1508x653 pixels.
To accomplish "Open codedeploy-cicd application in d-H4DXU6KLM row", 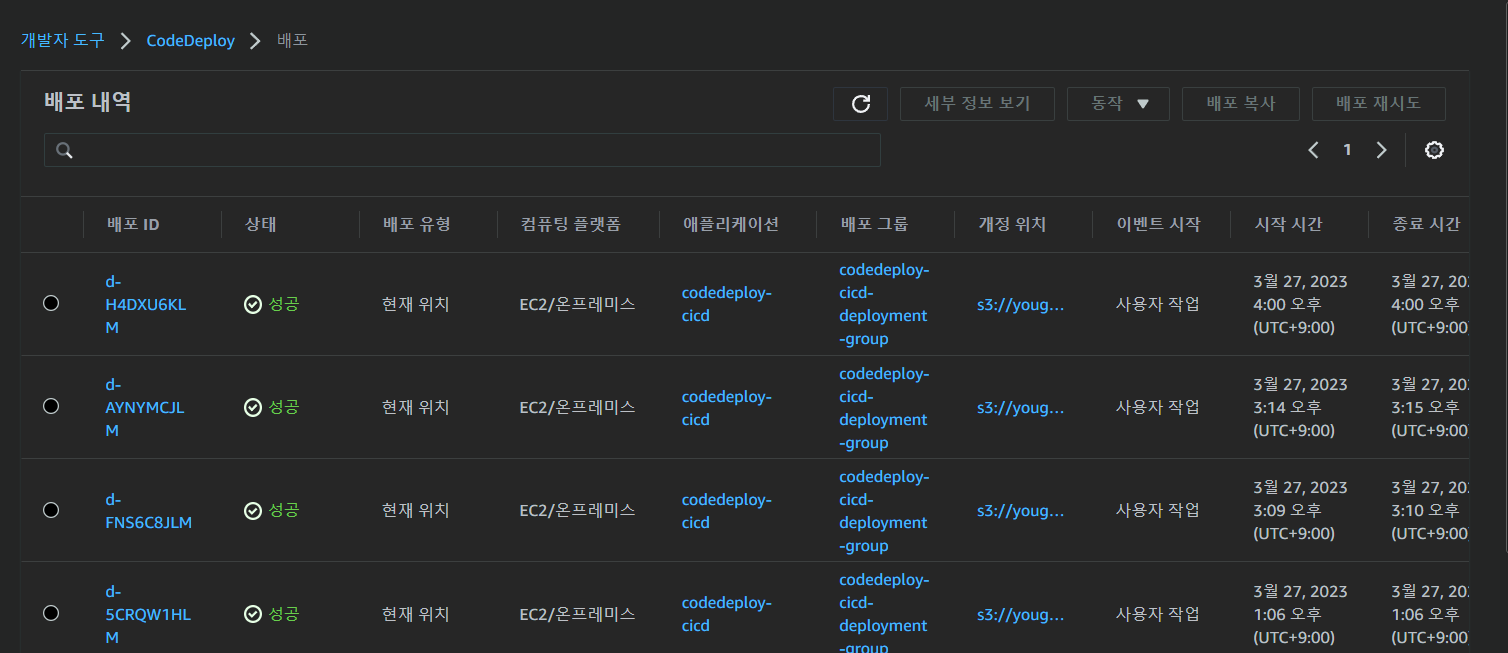I will (x=726, y=304).
